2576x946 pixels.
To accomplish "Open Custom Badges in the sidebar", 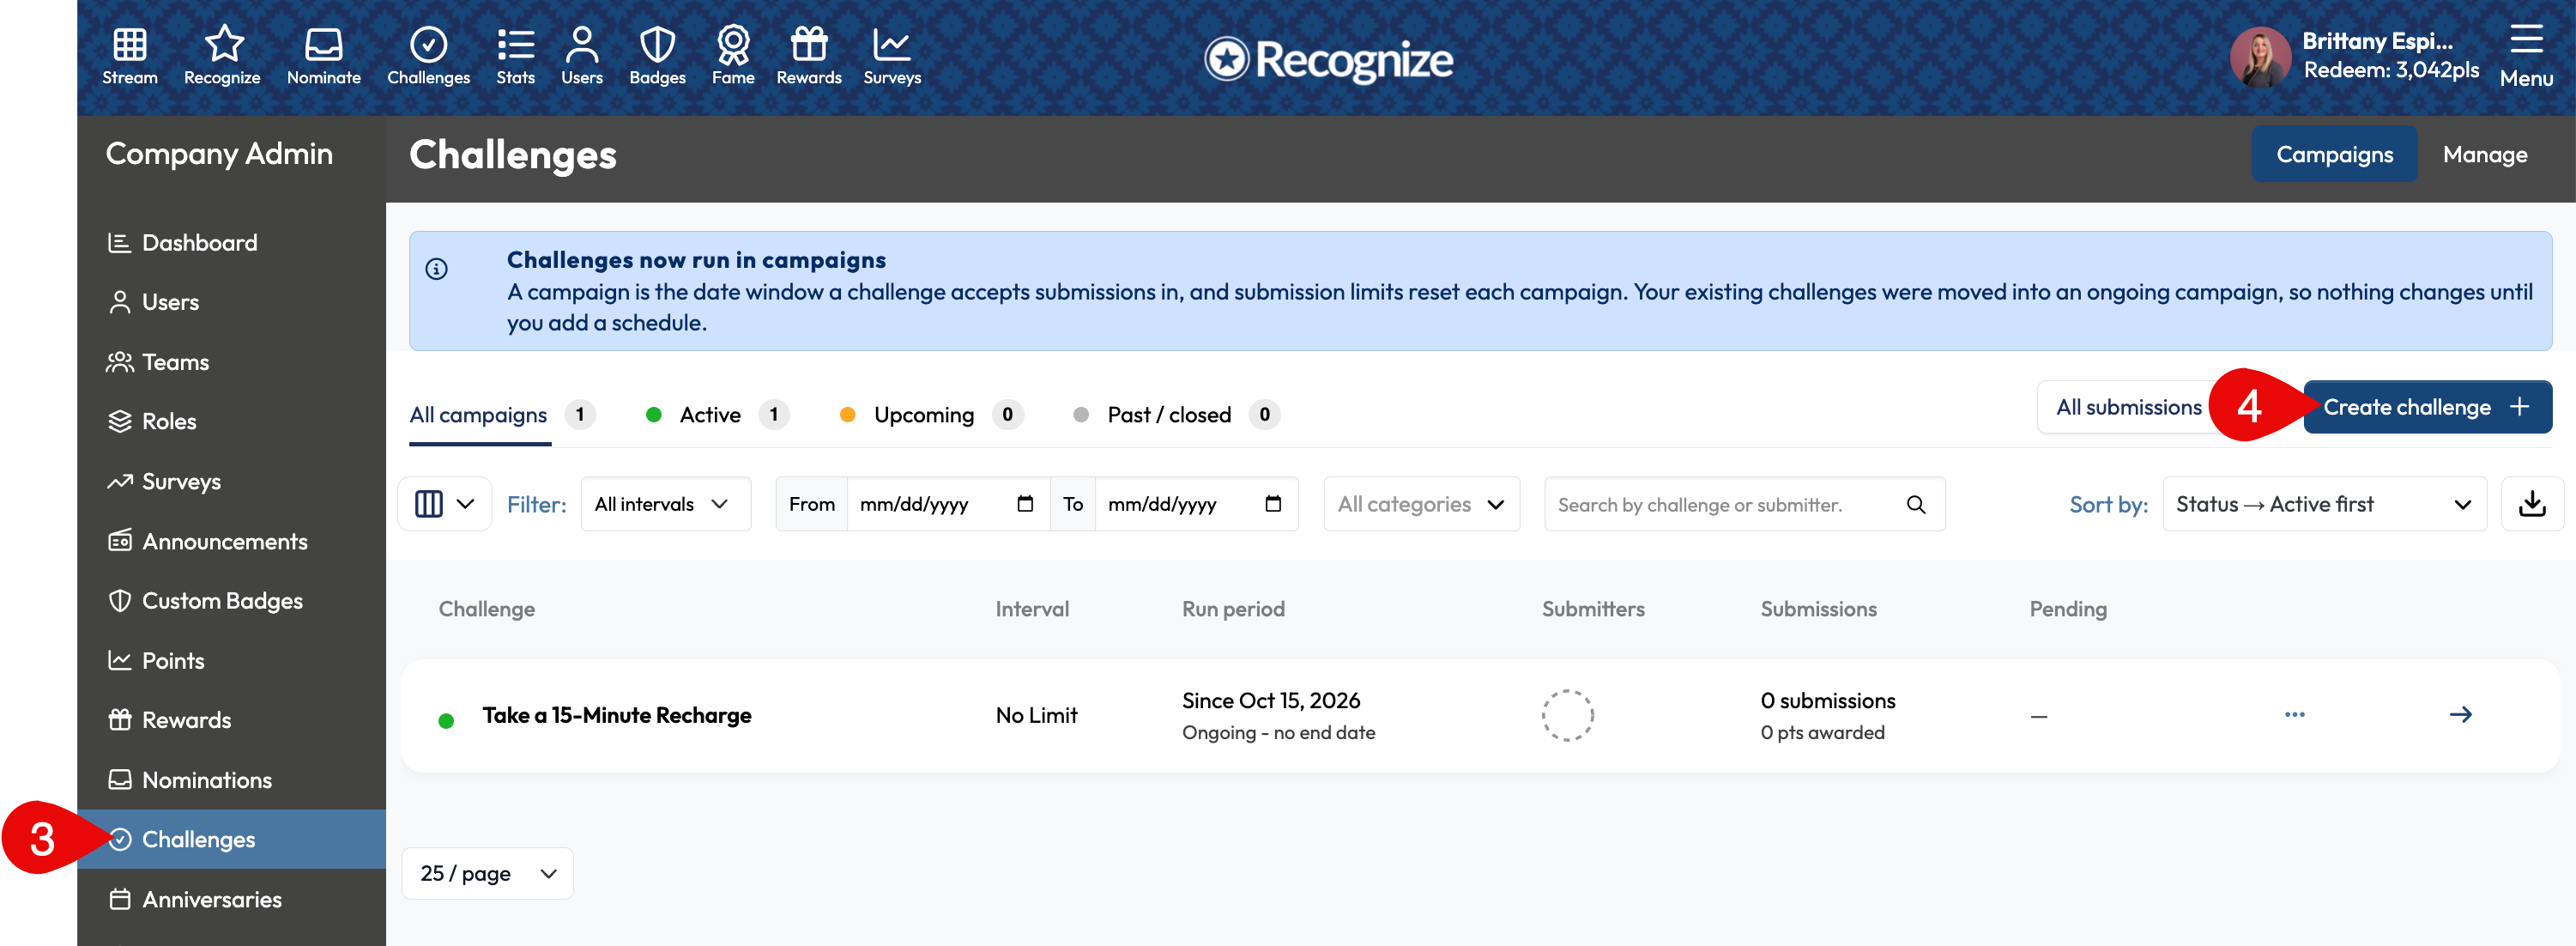I will pyautogui.click(x=231, y=601).
